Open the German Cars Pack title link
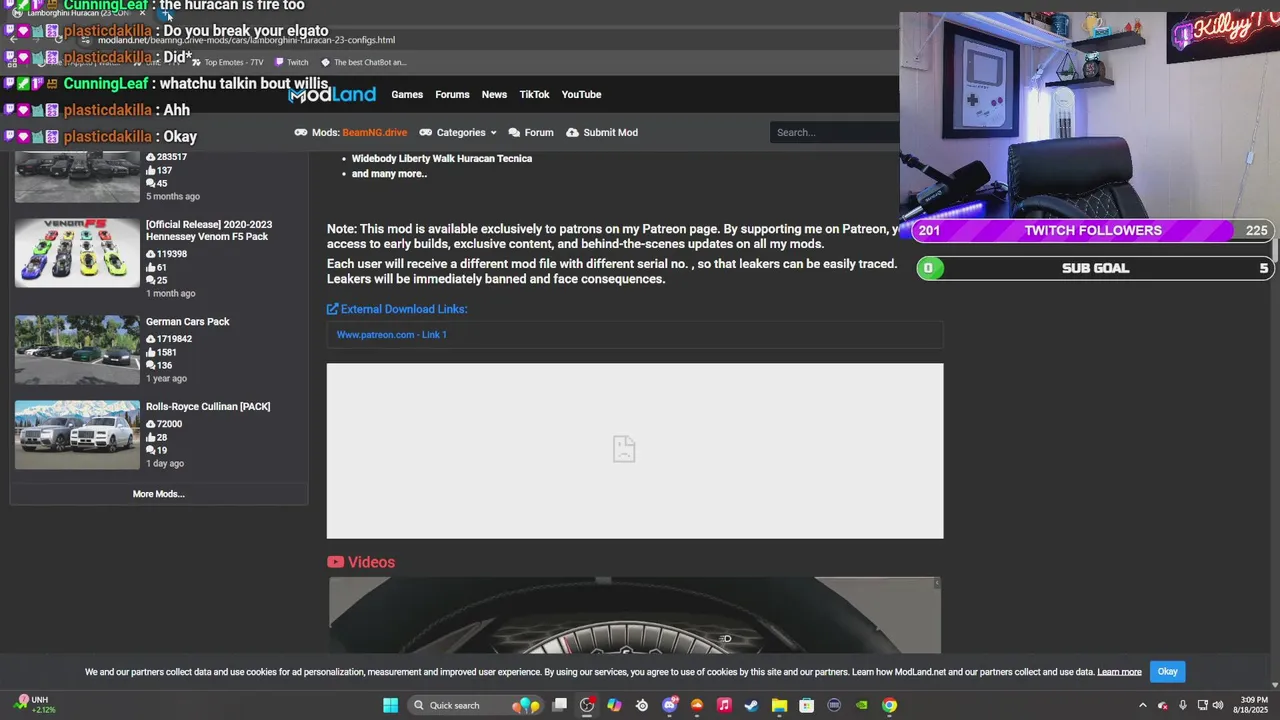This screenshot has width=1280, height=720. (x=188, y=322)
